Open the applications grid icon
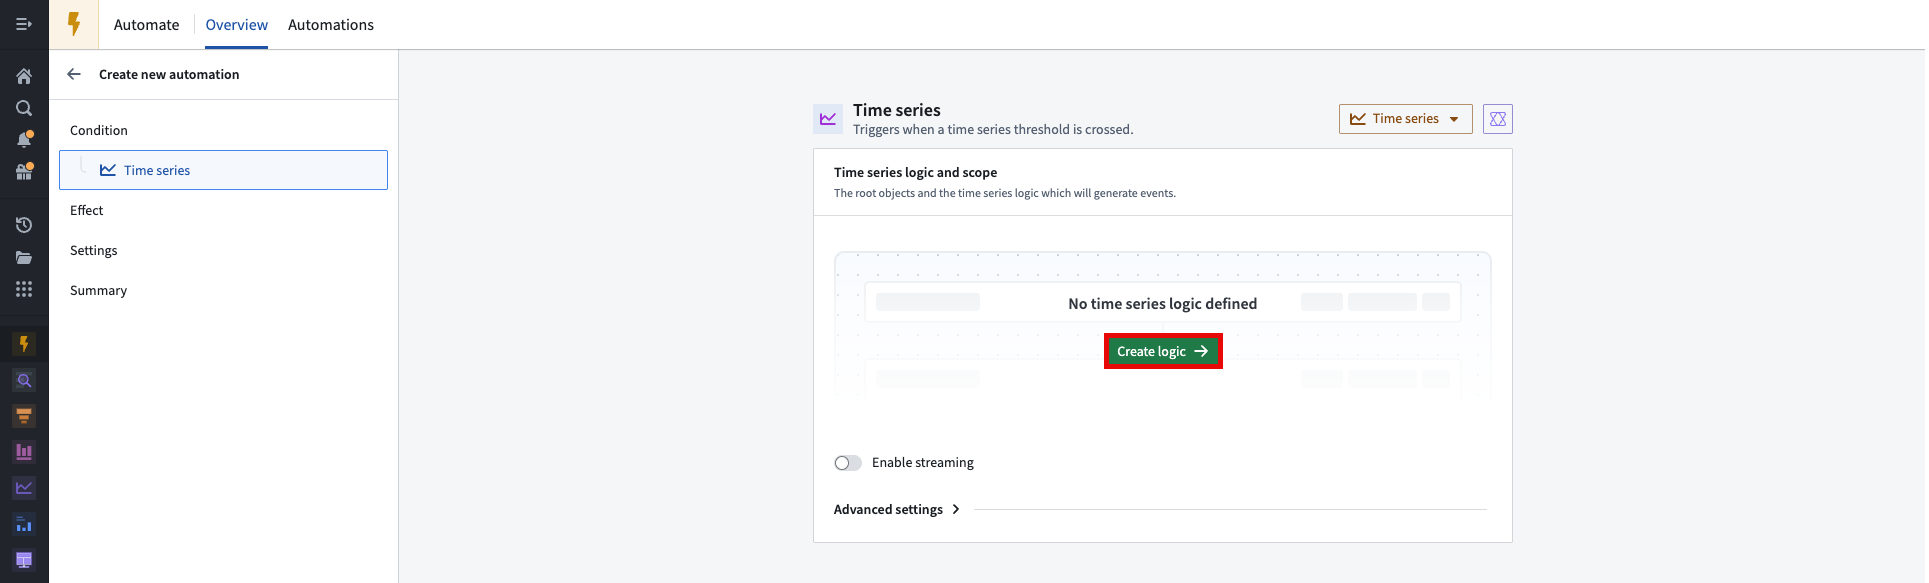The image size is (1929, 583). [24, 289]
